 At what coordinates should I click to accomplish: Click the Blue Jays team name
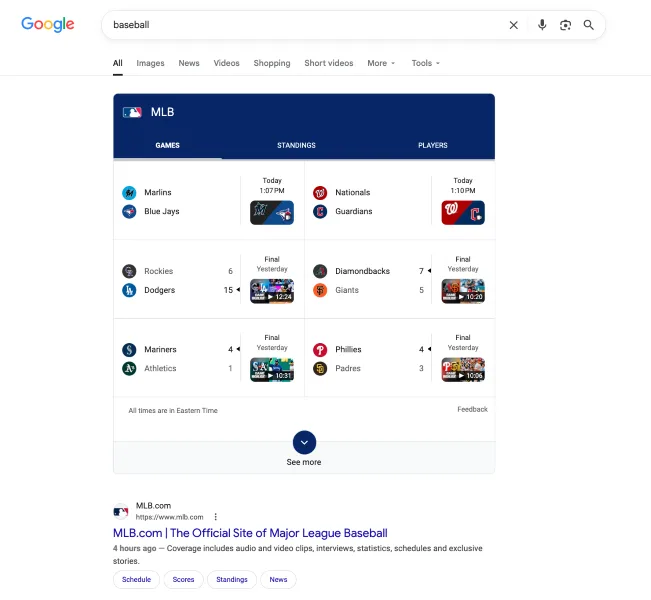pyautogui.click(x=162, y=211)
